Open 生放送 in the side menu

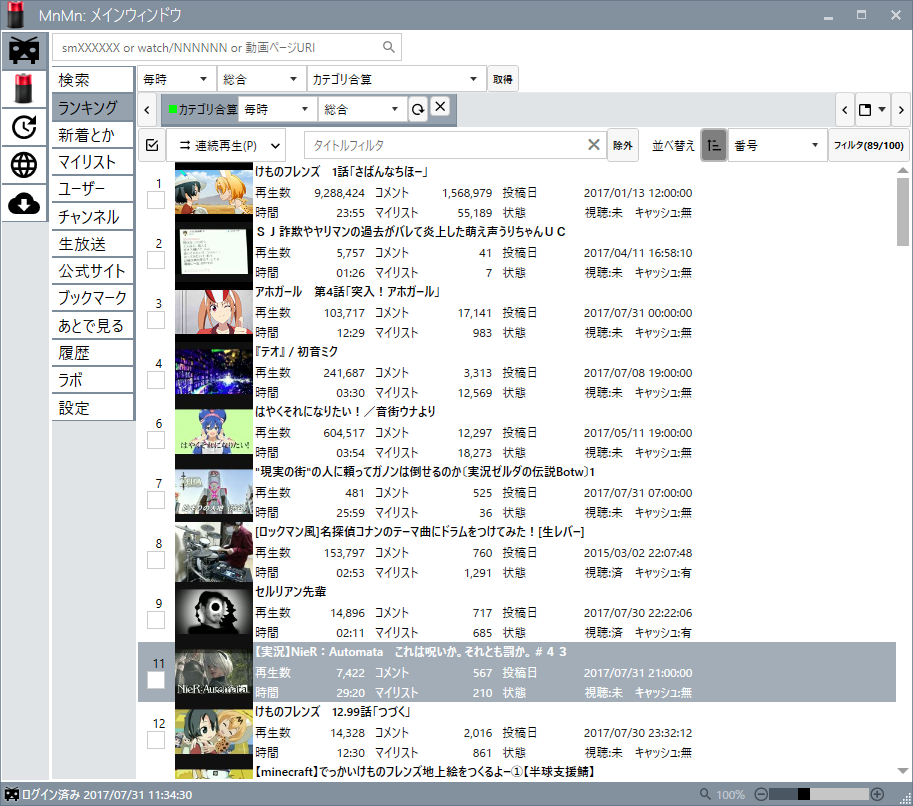point(93,244)
